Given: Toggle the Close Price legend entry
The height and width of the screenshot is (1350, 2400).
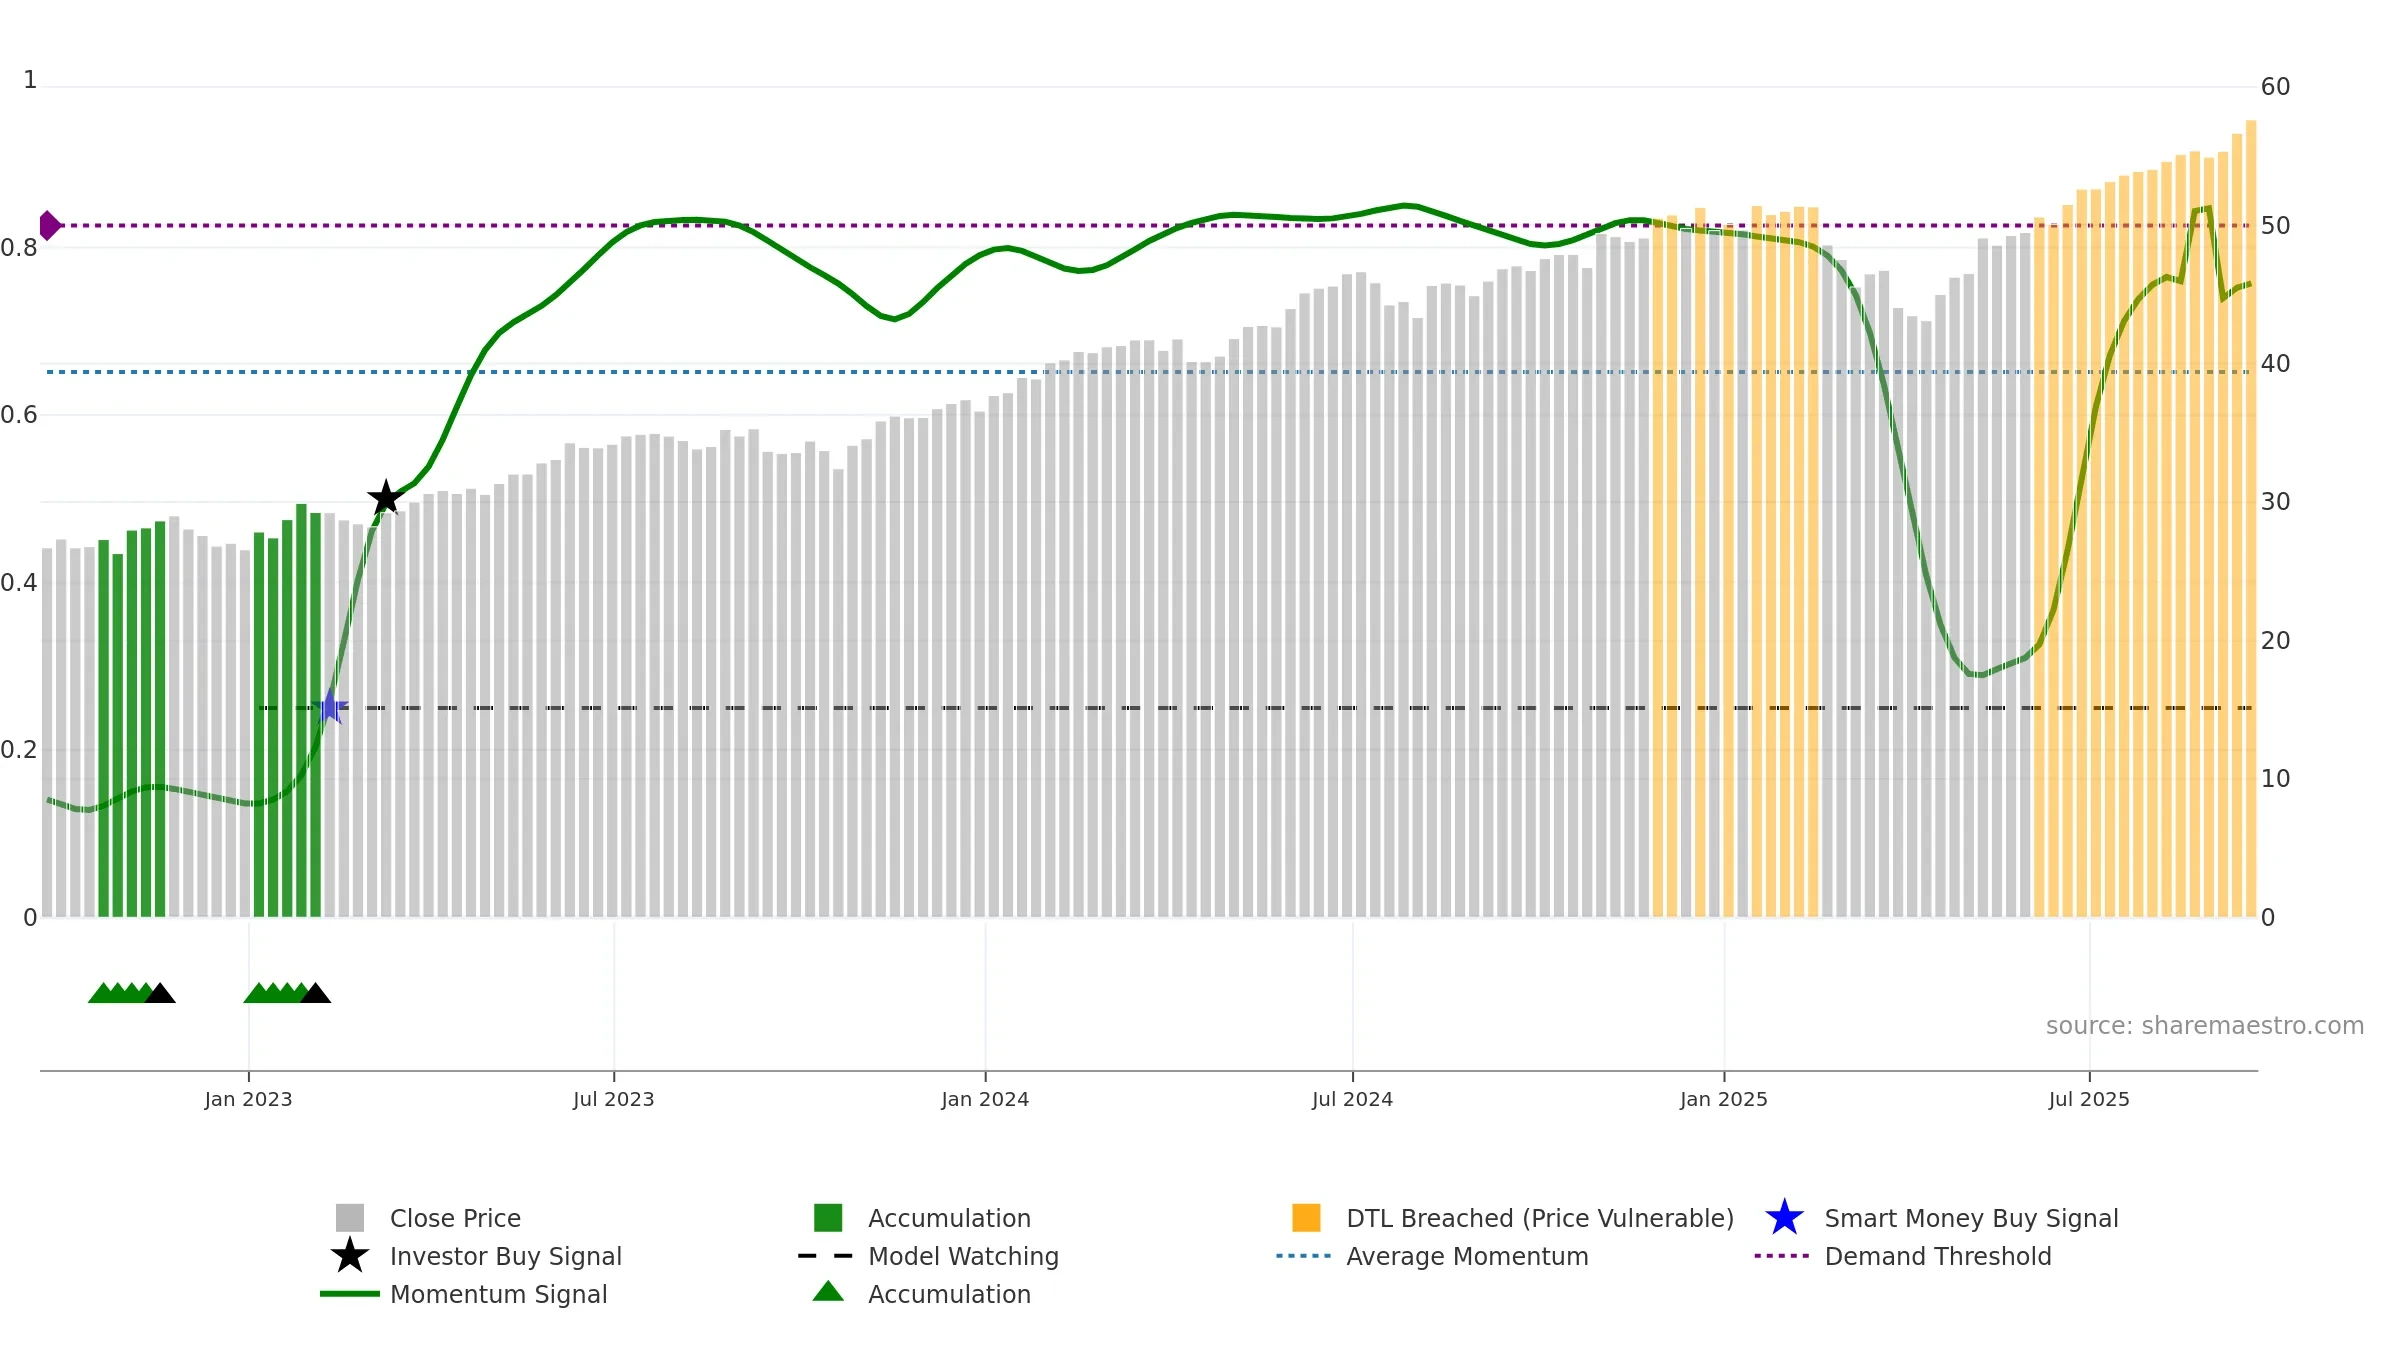Looking at the screenshot, I should point(430,1218).
